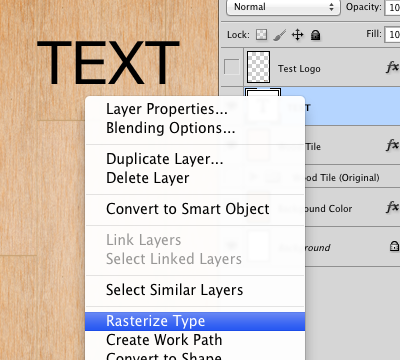Click the fx icon on Tile layer

tap(392, 145)
